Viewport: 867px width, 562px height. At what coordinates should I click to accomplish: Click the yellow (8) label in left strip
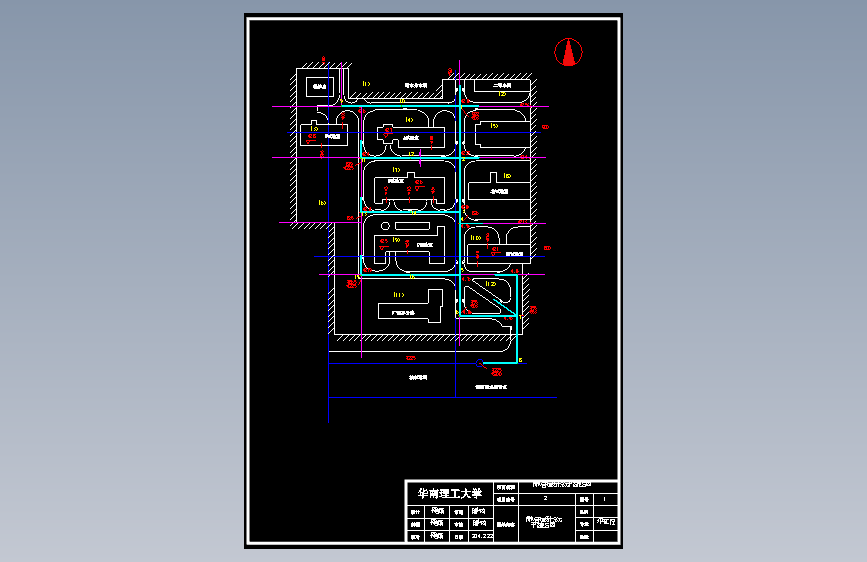point(322,203)
